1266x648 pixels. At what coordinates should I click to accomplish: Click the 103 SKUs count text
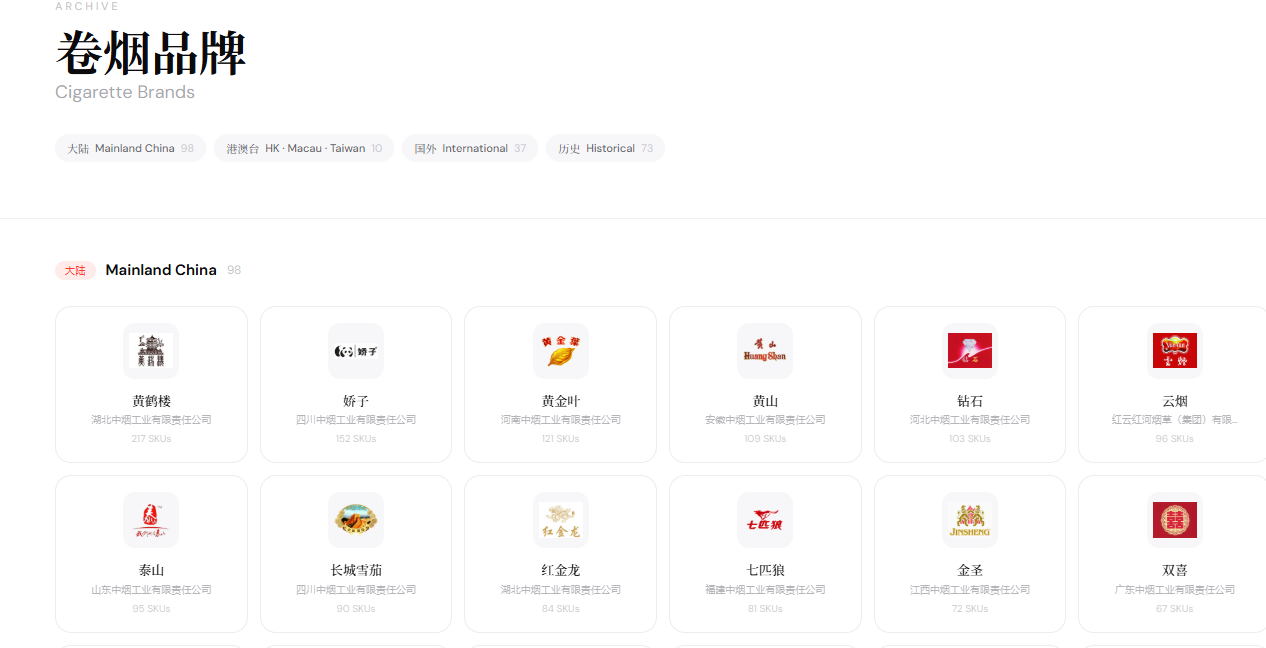pos(970,439)
